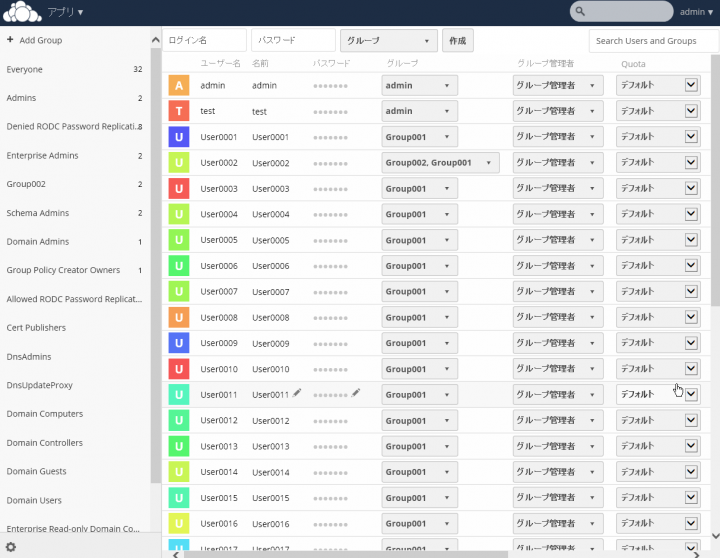
Task: Click the 作成 create button
Action: point(457,40)
